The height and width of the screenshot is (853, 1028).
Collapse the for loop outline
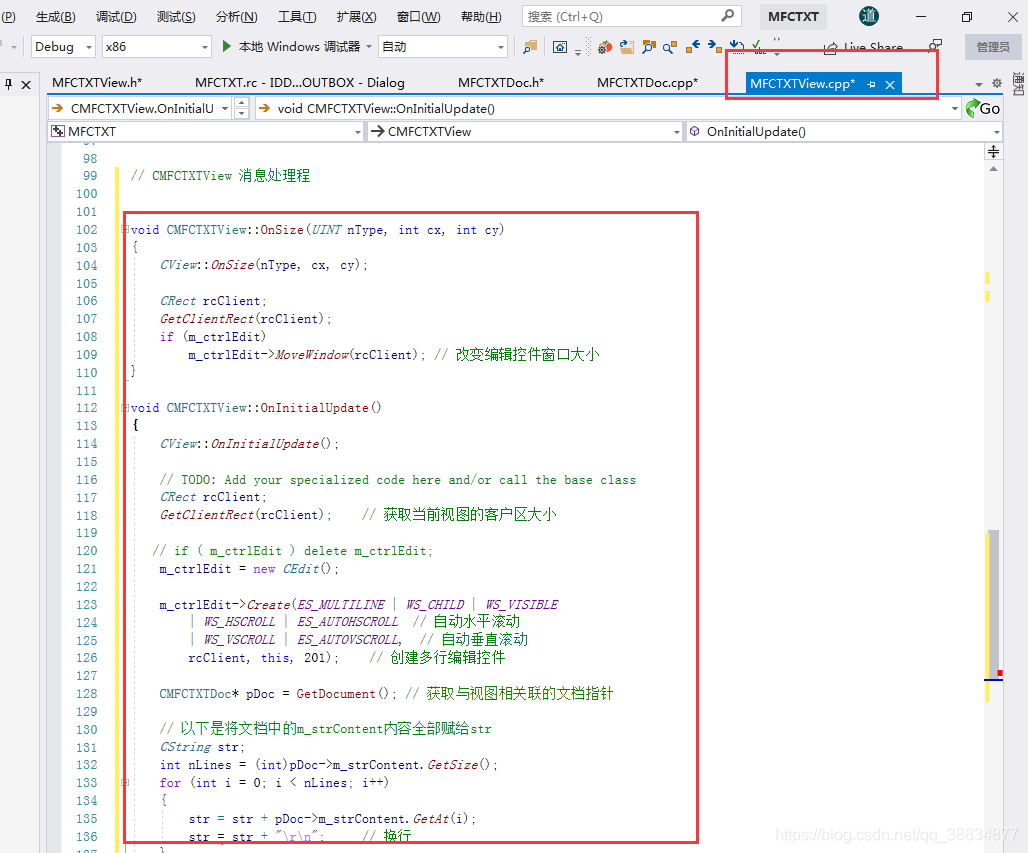pyautogui.click(x=125, y=782)
